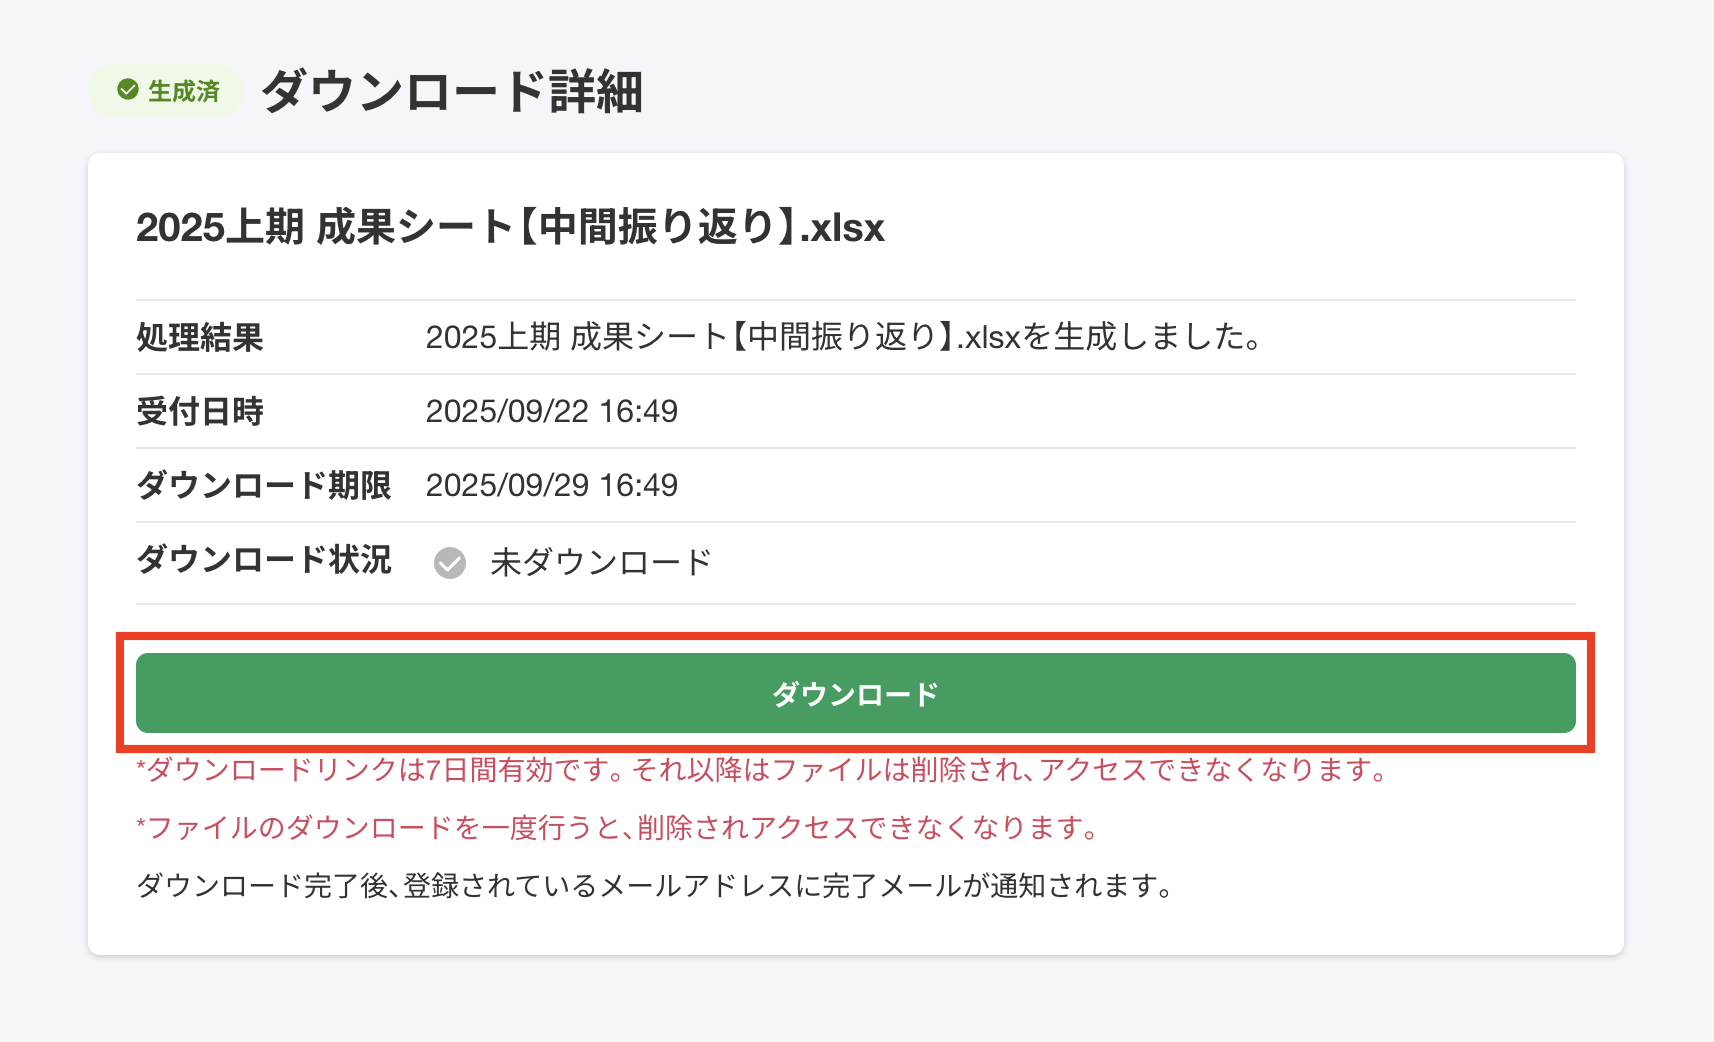Click the green check icon beside 生成済
Screen dimensions: 1714x1042
tap(128, 90)
